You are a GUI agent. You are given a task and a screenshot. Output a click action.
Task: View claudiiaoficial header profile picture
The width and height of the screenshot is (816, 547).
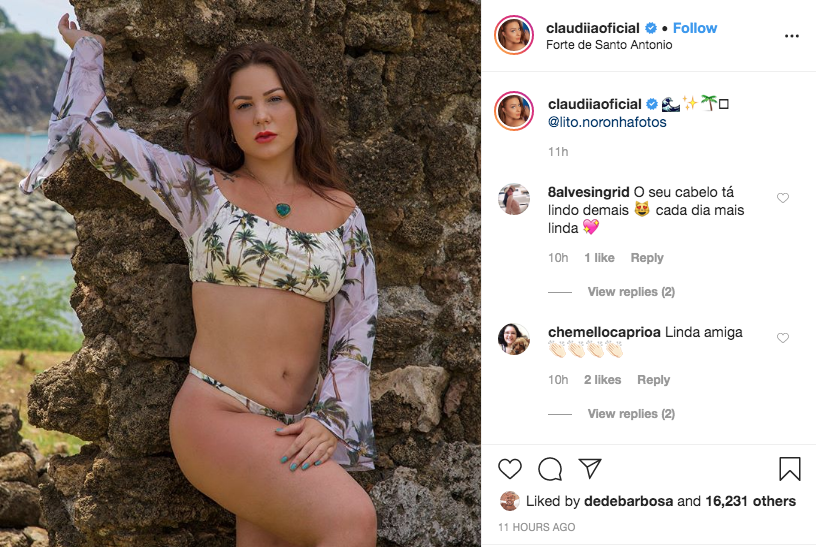(514, 35)
